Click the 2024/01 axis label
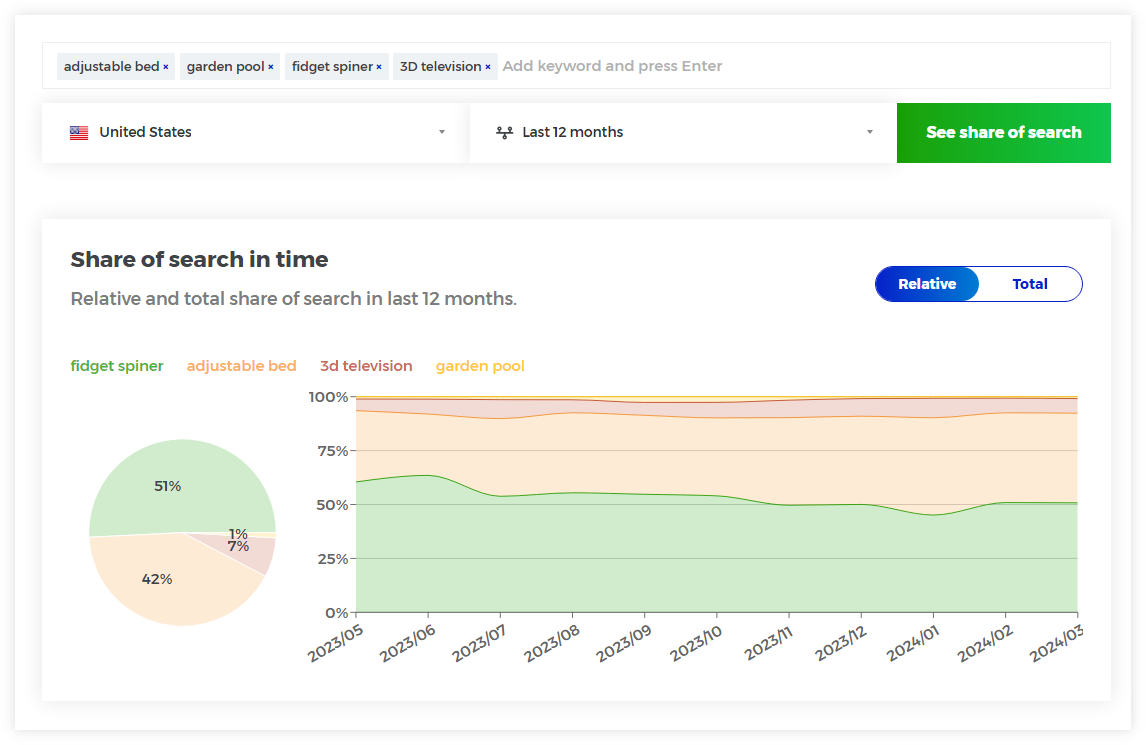Viewport: 1146px width, 745px height. pos(912,643)
